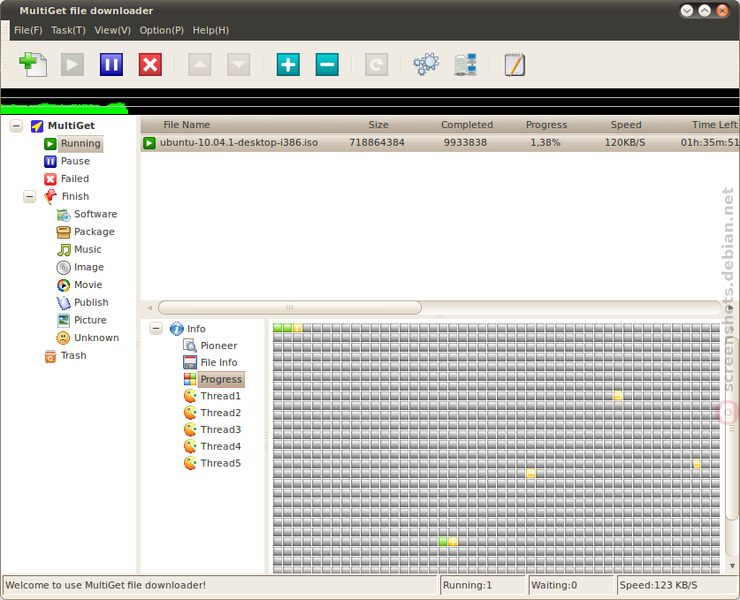Move task down with down-arrow icon
This screenshot has height=600, width=740.
[x=238, y=64]
